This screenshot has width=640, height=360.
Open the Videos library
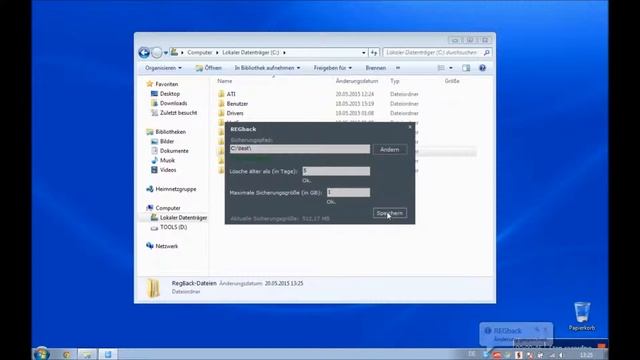point(164,170)
